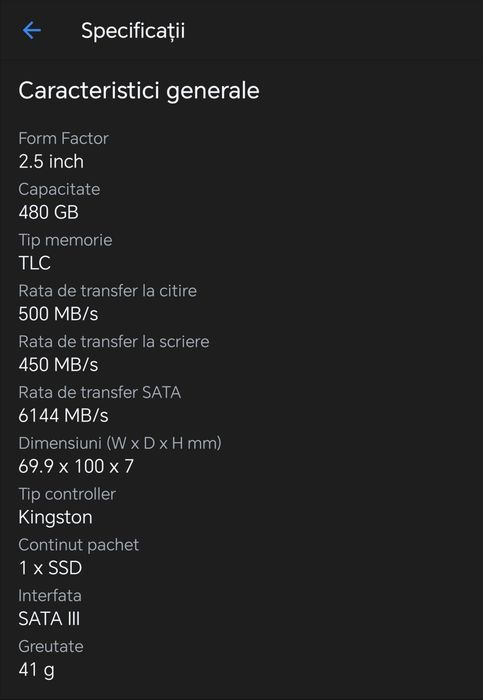Select the Rata de transfer la citire label
This screenshot has height=700, width=483.
(108, 291)
